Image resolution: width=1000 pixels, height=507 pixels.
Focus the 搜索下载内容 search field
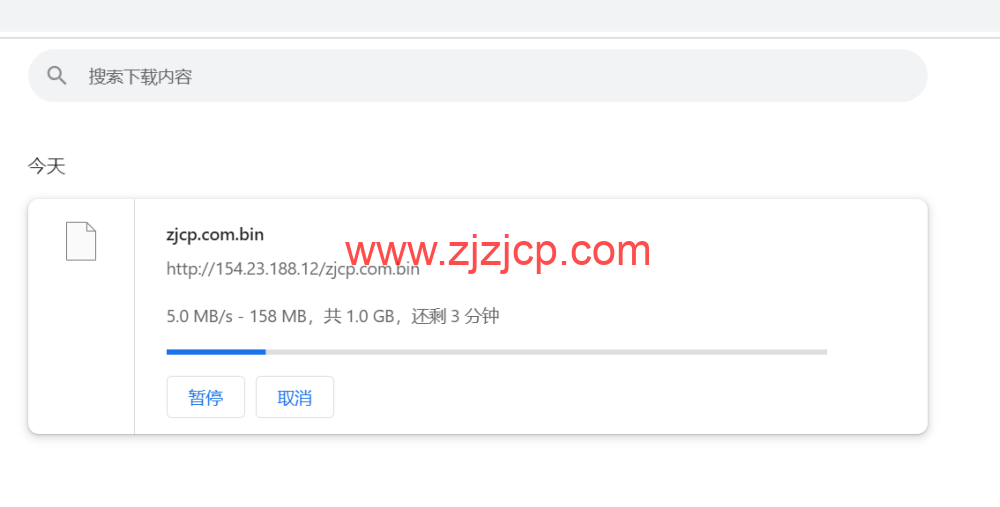[x=478, y=76]
